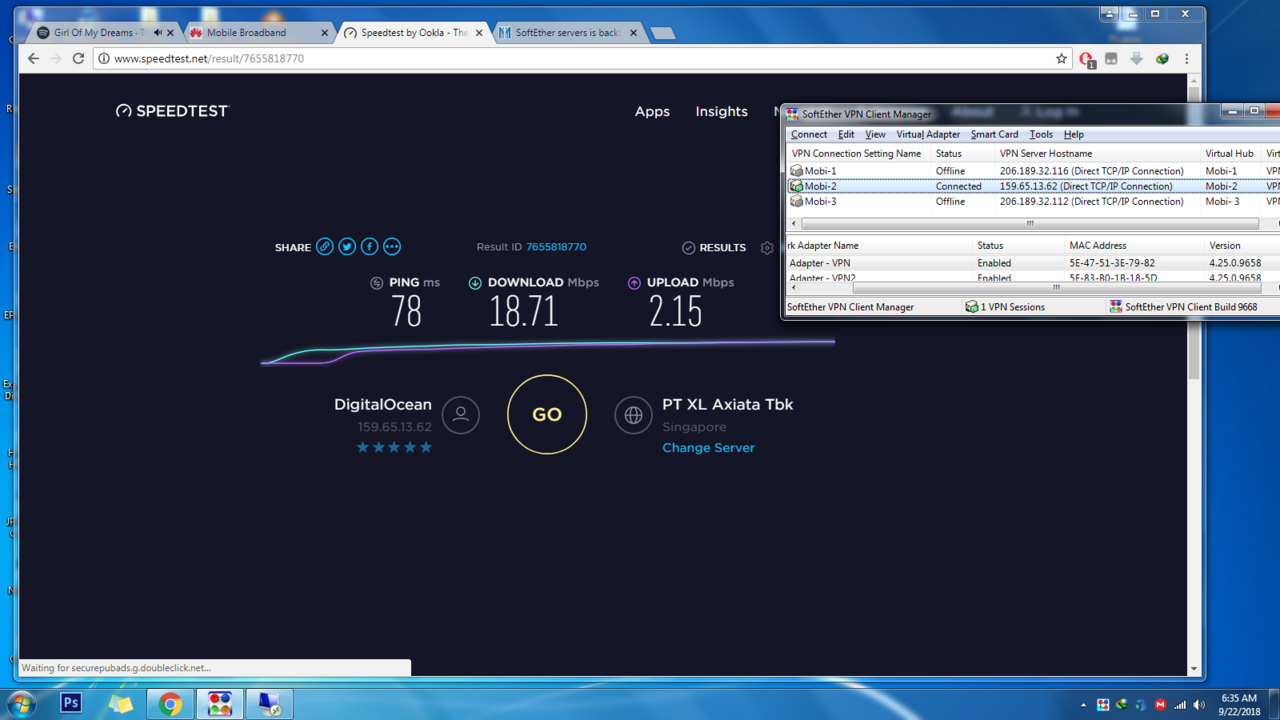
Task: Click the volume speaker tray icon
Action: pos(1199,705)
